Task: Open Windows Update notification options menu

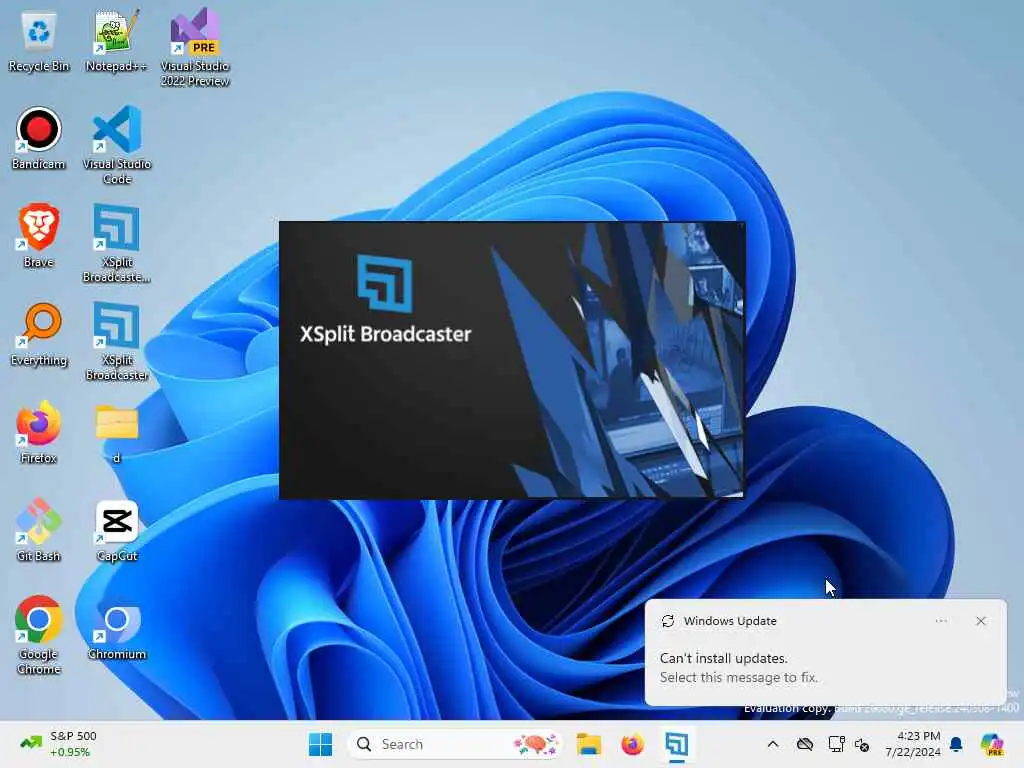Action: [x=941, y=621]
